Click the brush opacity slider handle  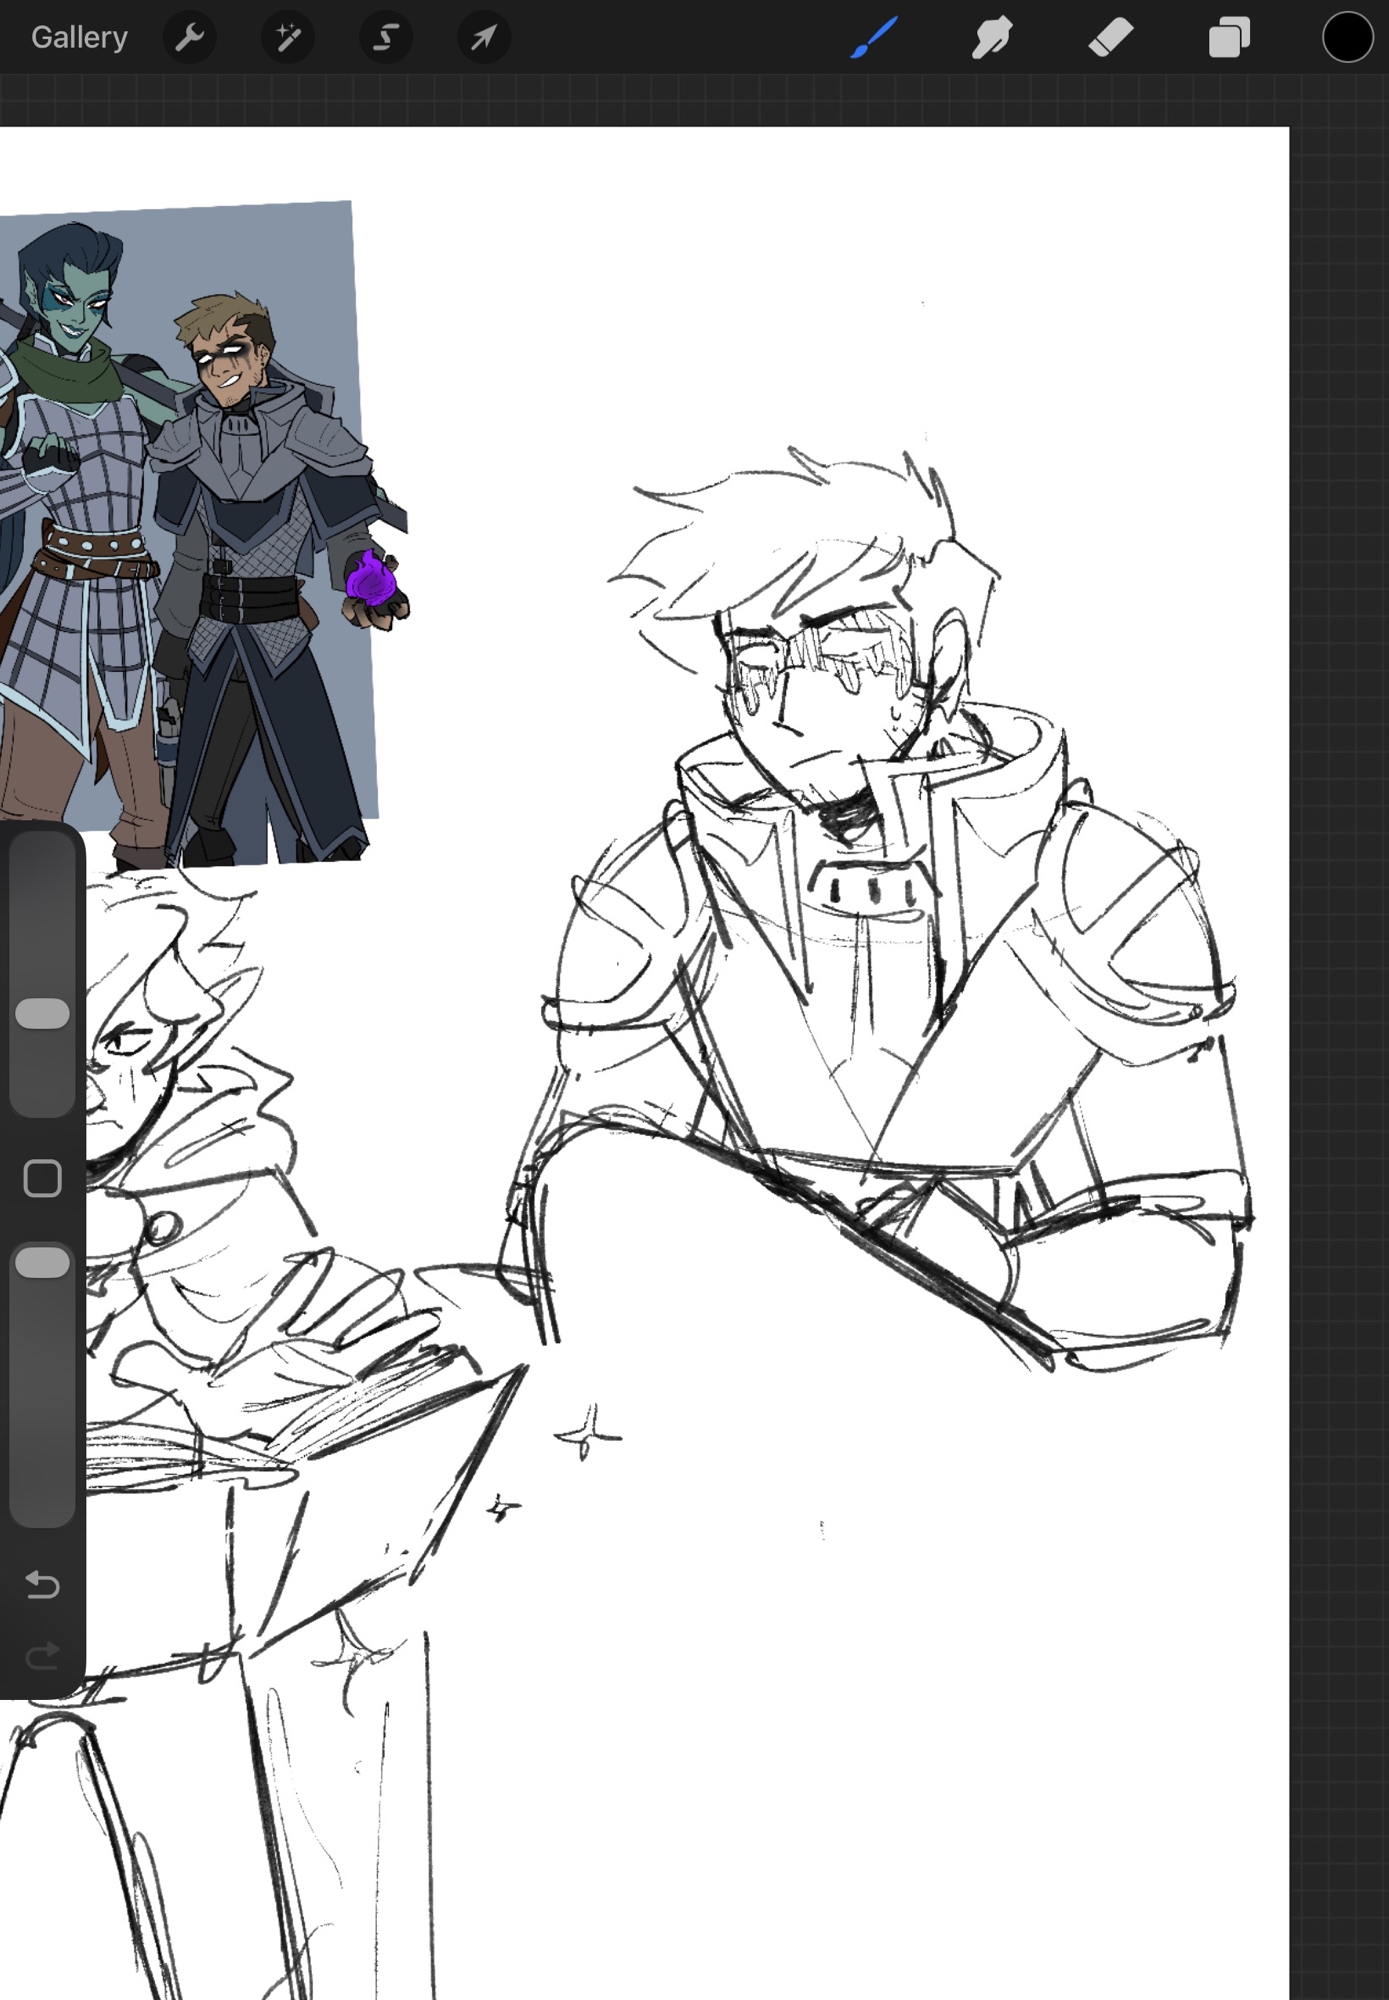(x=42, y=1262)
